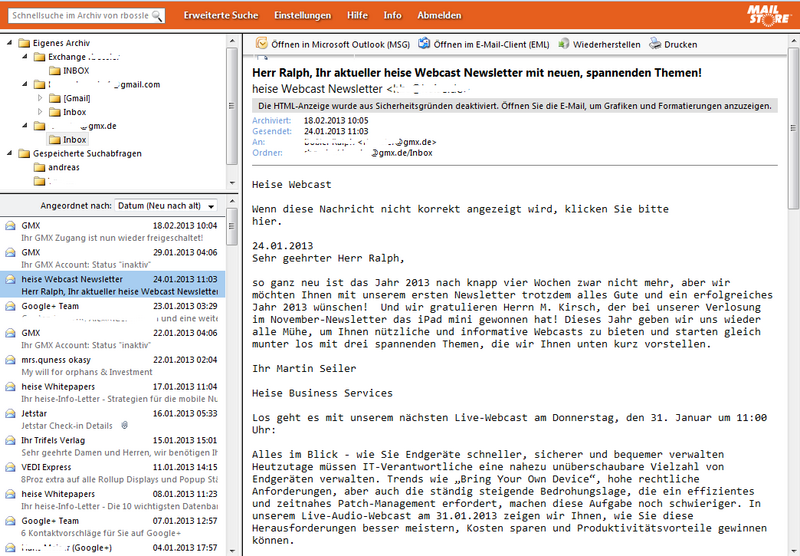Click the E-Mail-Client EML icon
Screen dimensions: 800x556
coord(424,44)
